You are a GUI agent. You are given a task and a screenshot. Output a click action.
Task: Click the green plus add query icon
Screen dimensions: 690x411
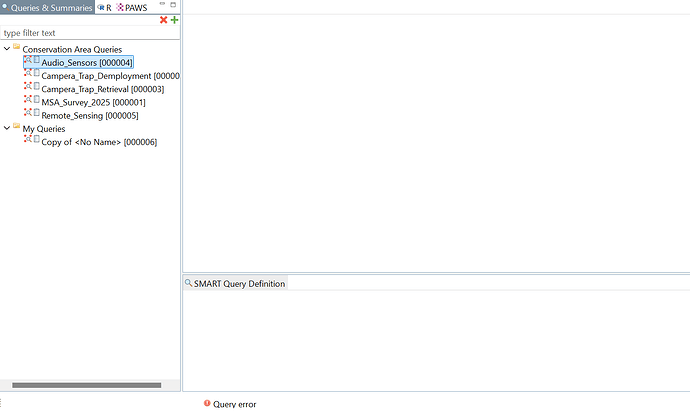pyautogui.click(x=174, y=20)
